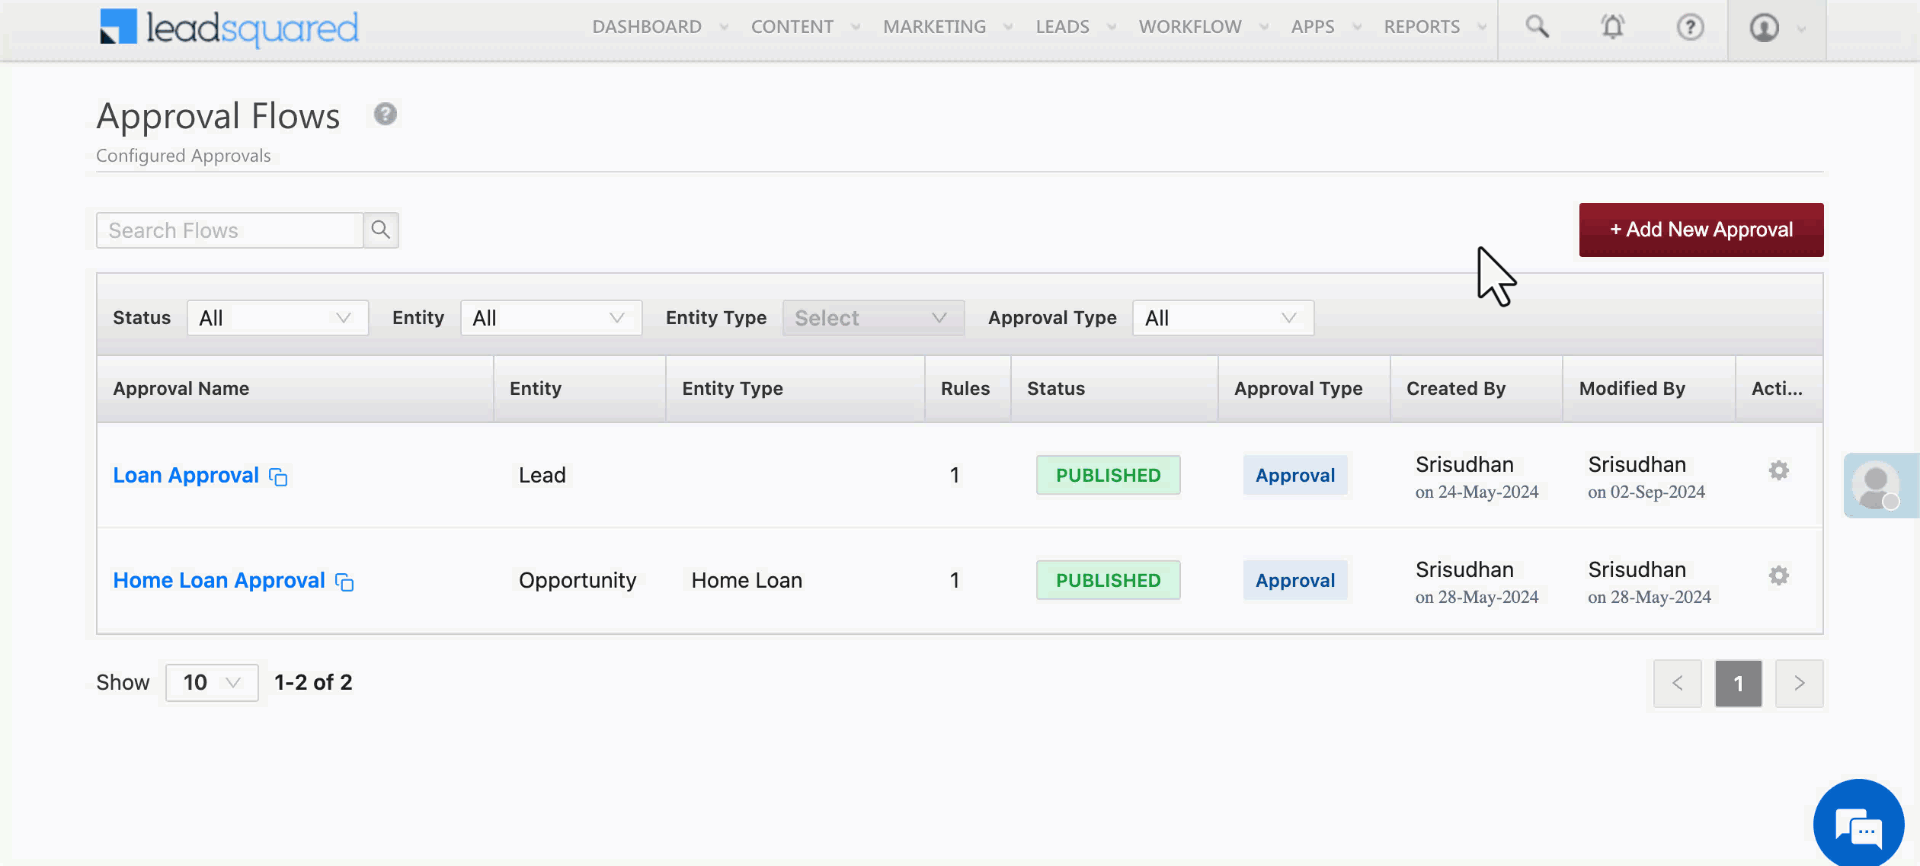The image size is (1920, 866).
Task: Open the APPS menu
Action: pyautogui.click(x=1312, y=27)
